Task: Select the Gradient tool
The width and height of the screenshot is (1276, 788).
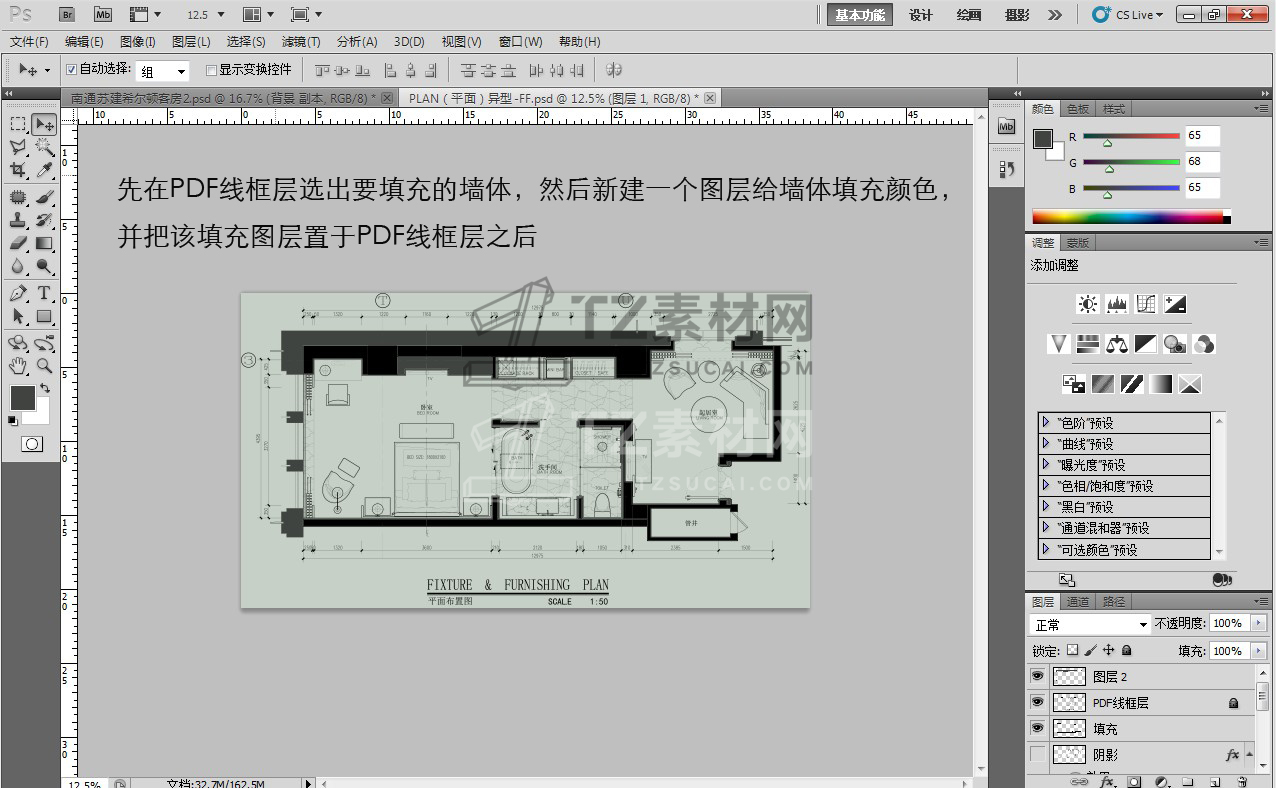Action: pos(44,243)
